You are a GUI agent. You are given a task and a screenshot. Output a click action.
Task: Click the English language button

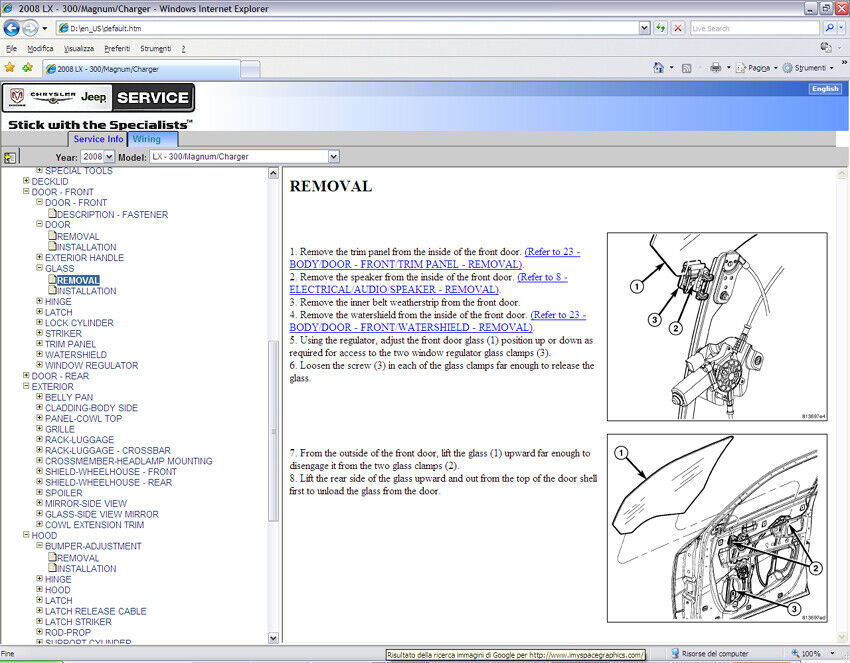click(825, 89)
